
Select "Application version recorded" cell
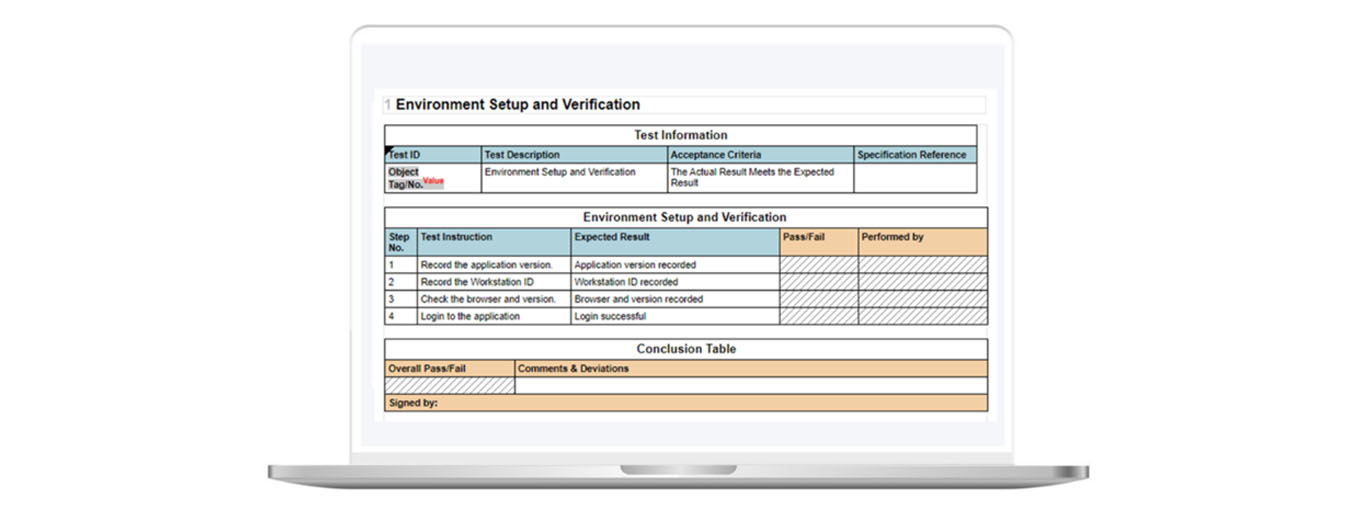(x=675, y=265)
